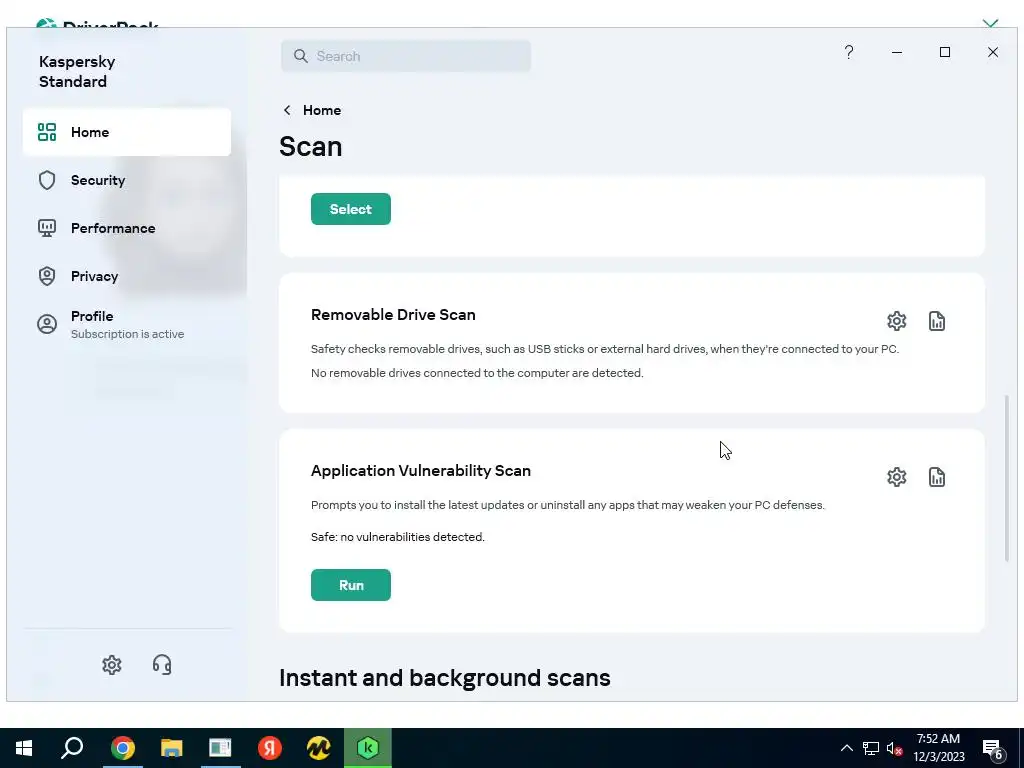
Task: Open File Explorer from the taskbar
Action: point(171,748)
